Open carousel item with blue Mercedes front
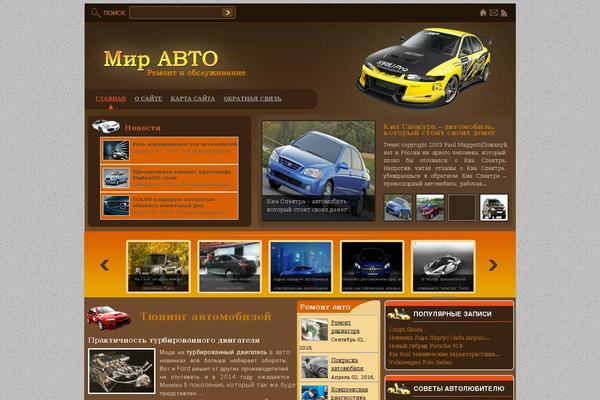 (x=372, y=266)
